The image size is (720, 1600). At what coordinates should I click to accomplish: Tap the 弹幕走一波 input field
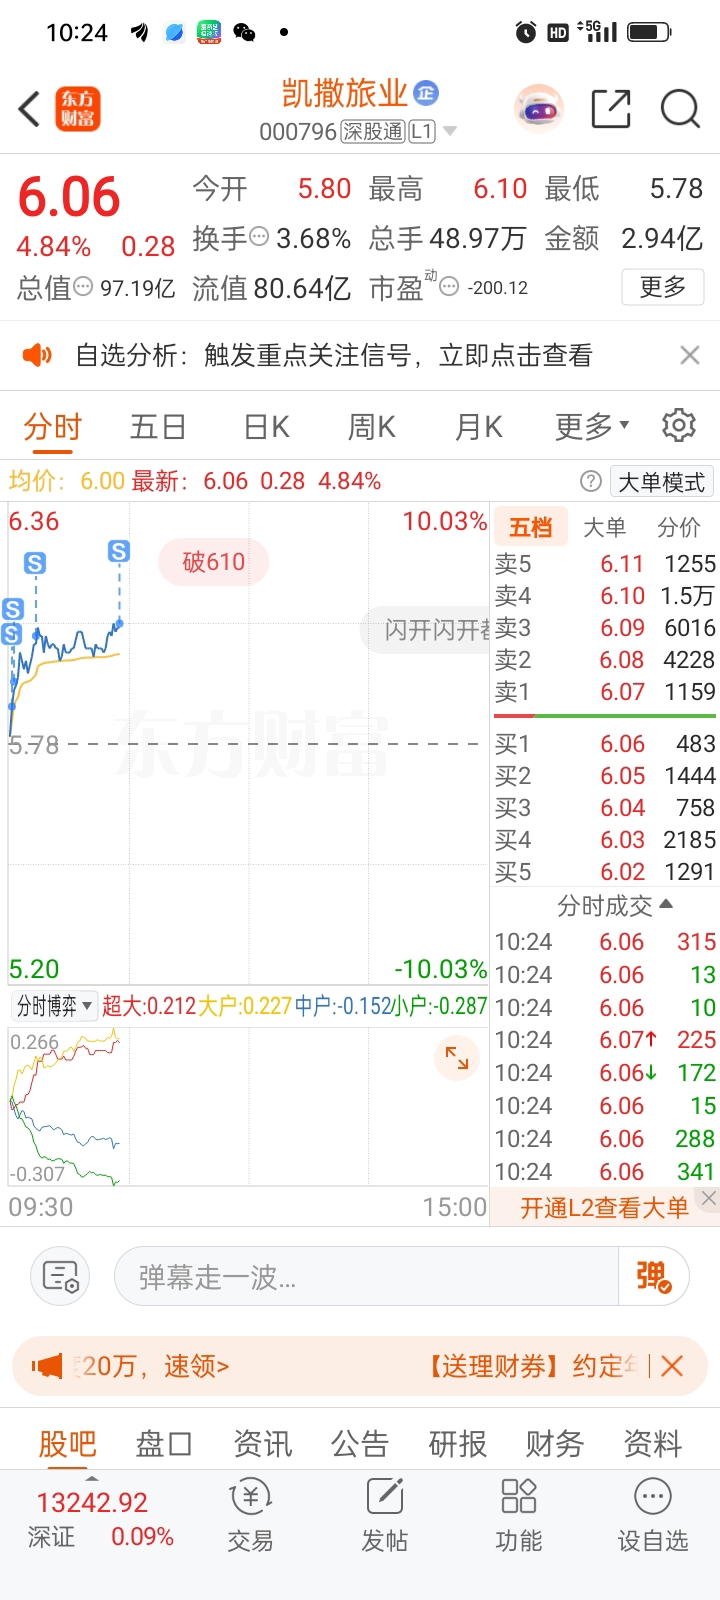point(365,1276)
